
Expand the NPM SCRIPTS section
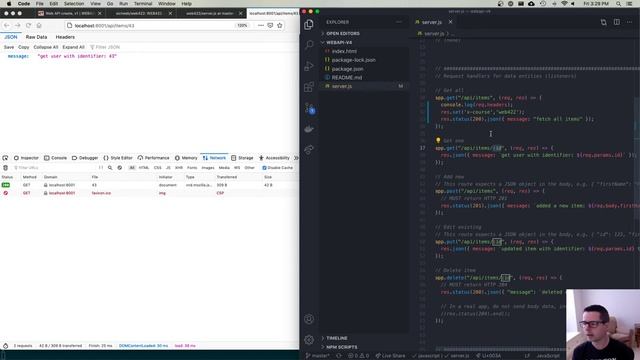pyautogui.click(x=363, y=347)
